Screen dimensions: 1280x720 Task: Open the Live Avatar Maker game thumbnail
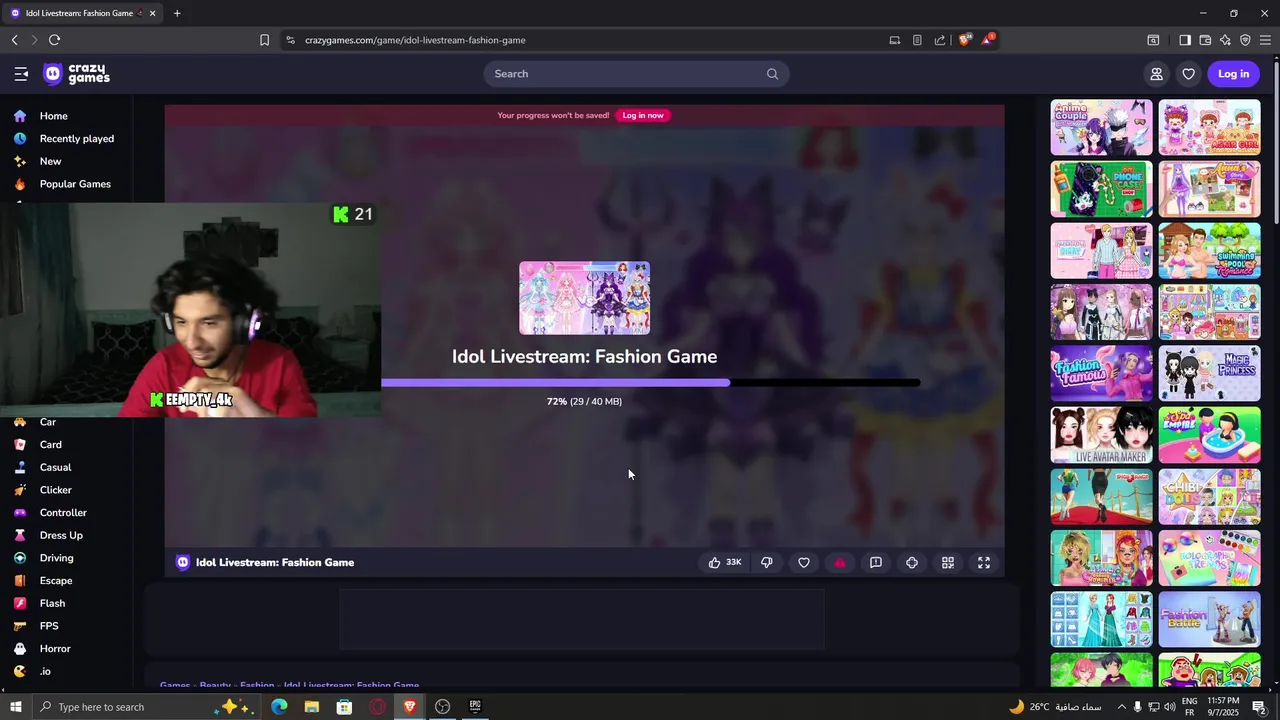(x=1101, y=436)
